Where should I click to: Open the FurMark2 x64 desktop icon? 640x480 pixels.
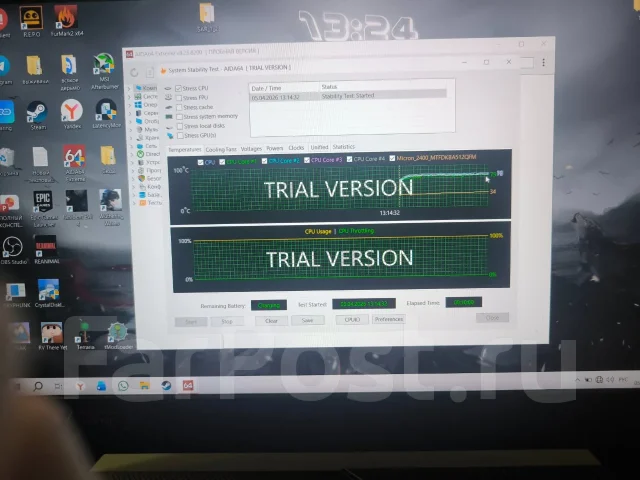click(66, 20)
